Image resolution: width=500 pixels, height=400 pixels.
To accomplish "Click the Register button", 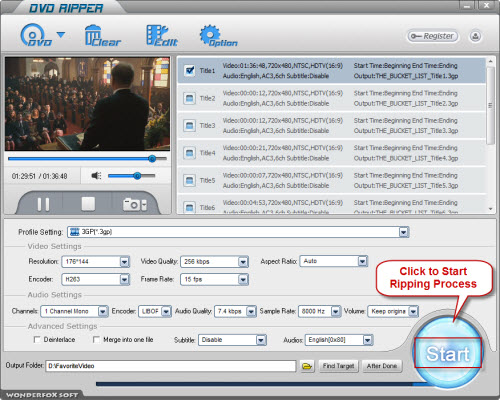I will 432,36.
